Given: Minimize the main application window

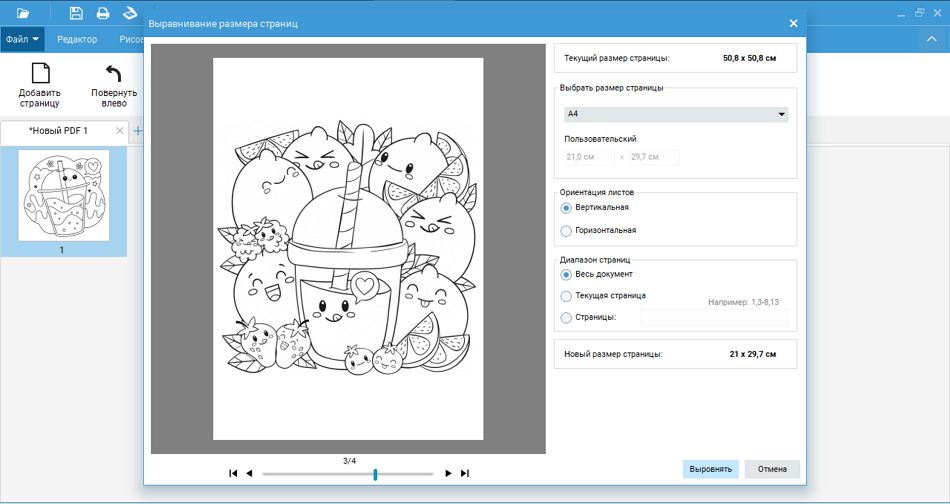Looking at the screenshot, I should point(902,13).
